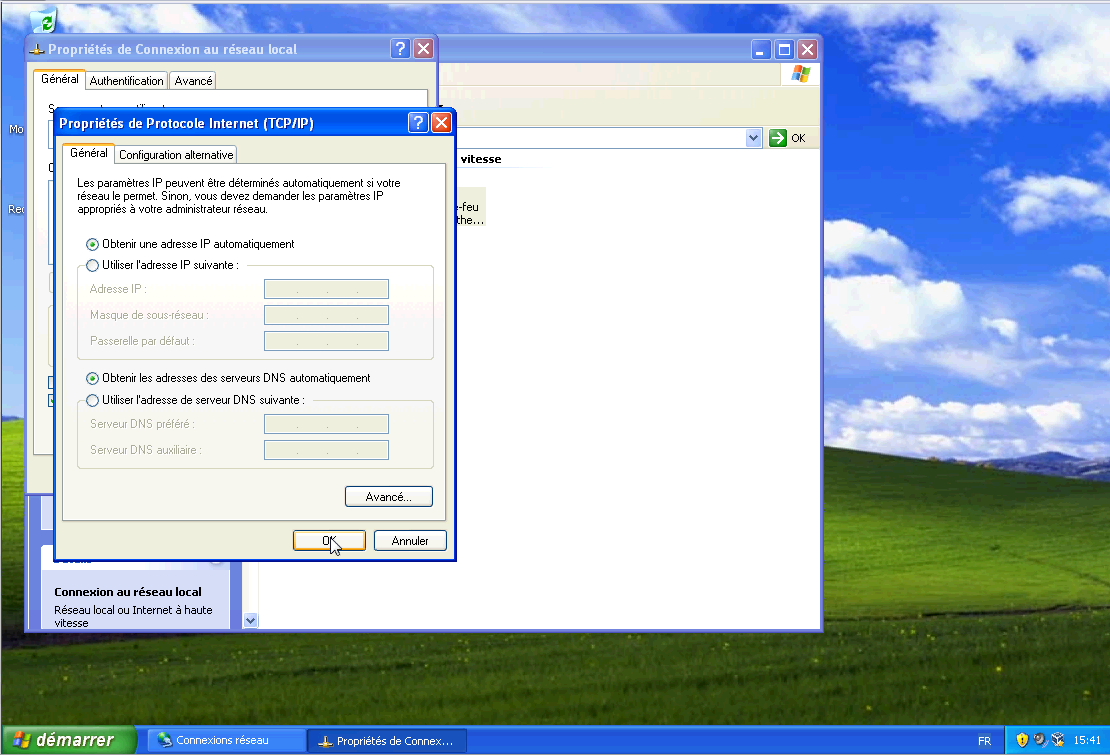Click the Serveur DNS auxiliaire field
The height and width of the screenshot is (756, 1110).
click(326, 450)
